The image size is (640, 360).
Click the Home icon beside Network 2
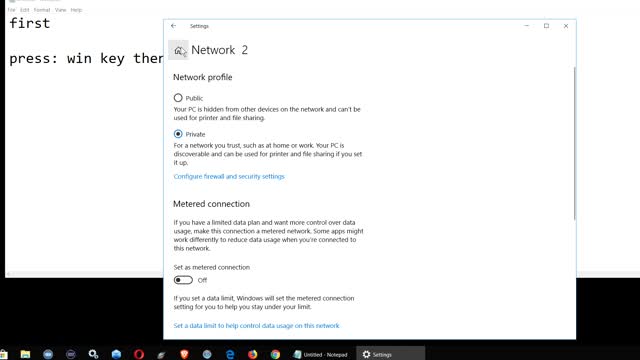click(x=178, y=50)
